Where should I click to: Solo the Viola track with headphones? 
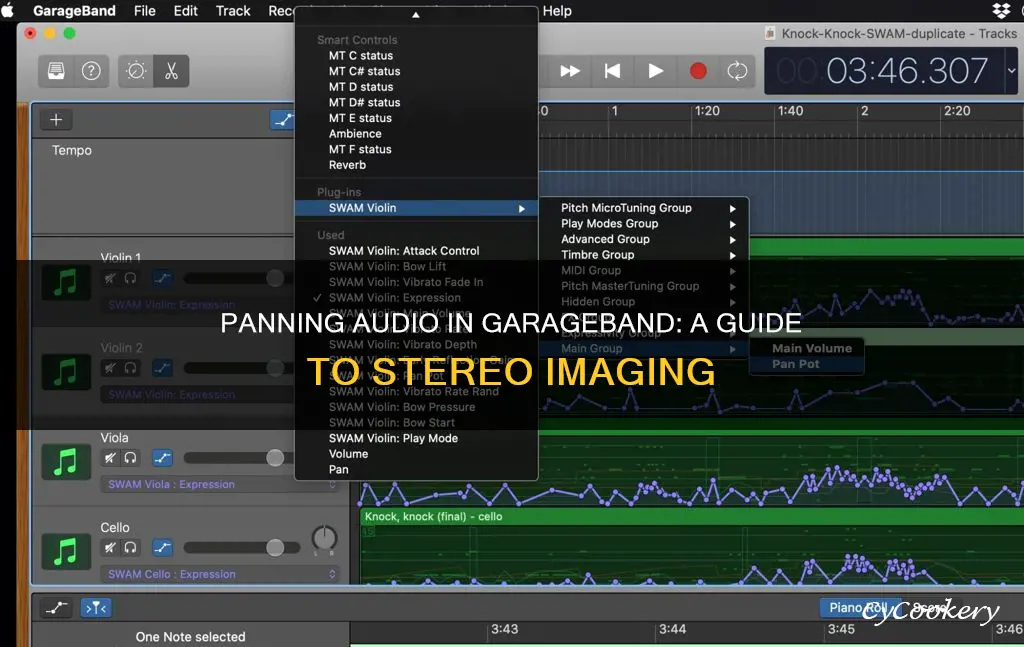coord(131,458)
